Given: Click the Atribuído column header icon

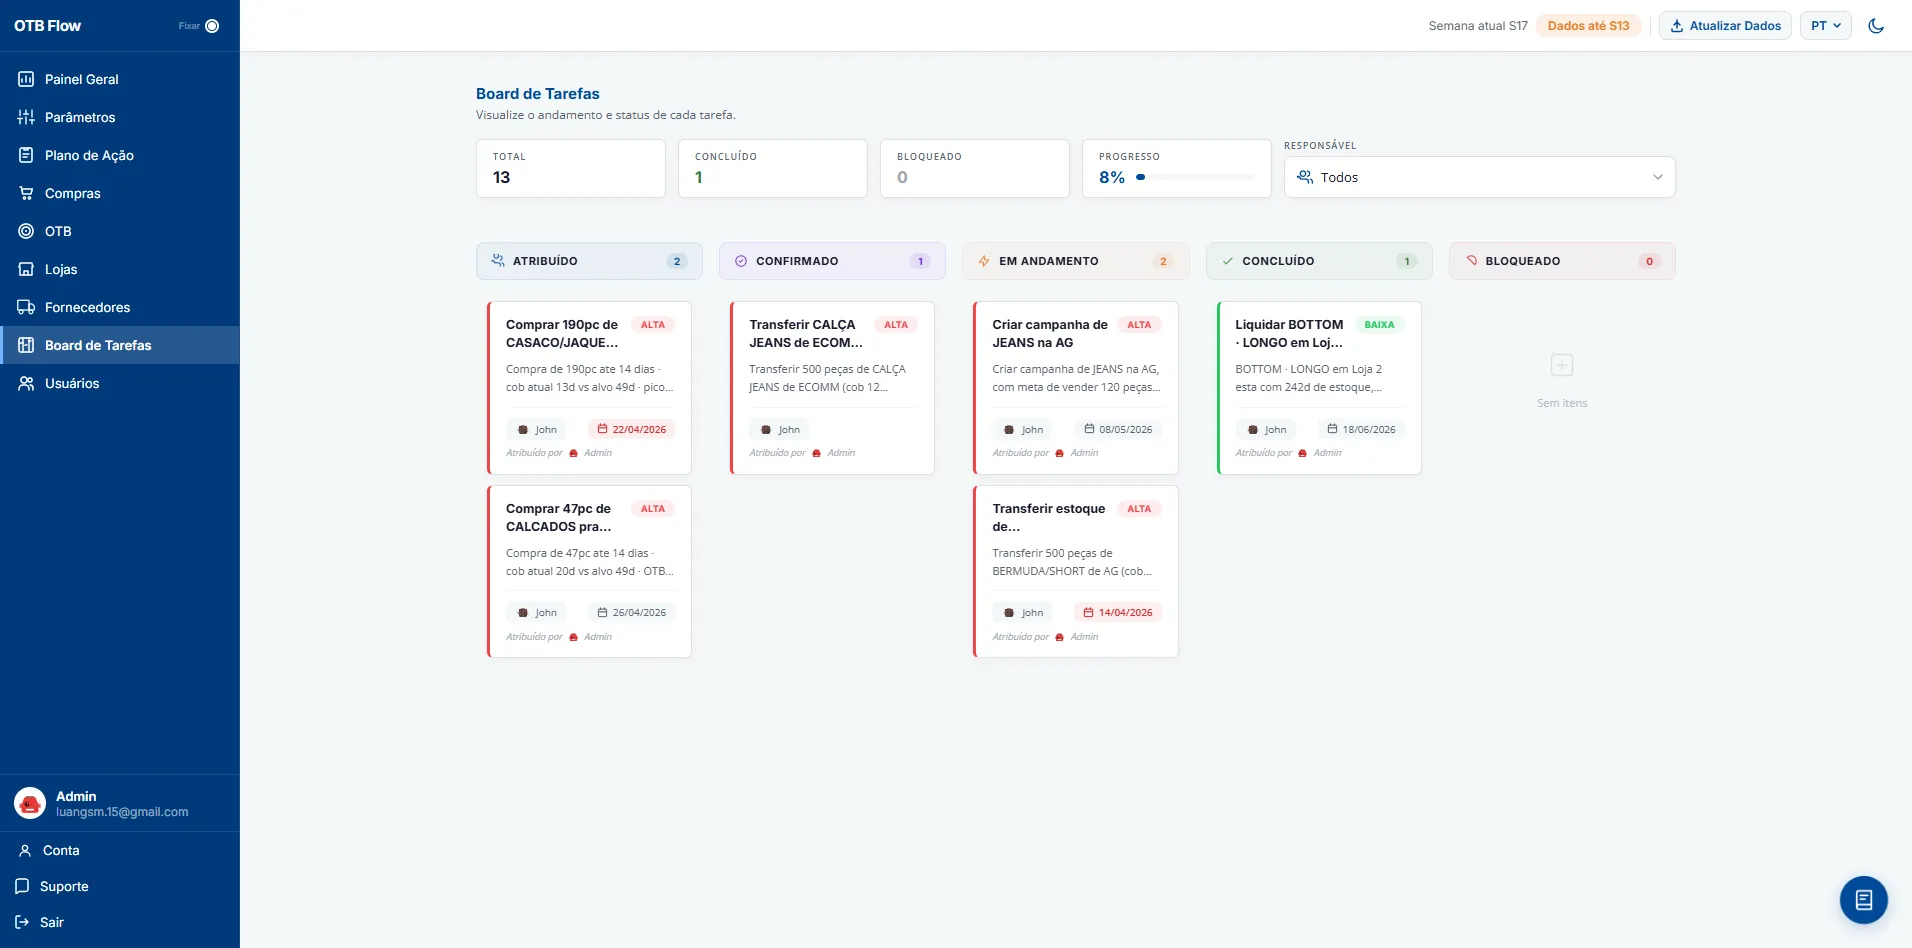Looking at the screenshot, I should tap(498, 261).
